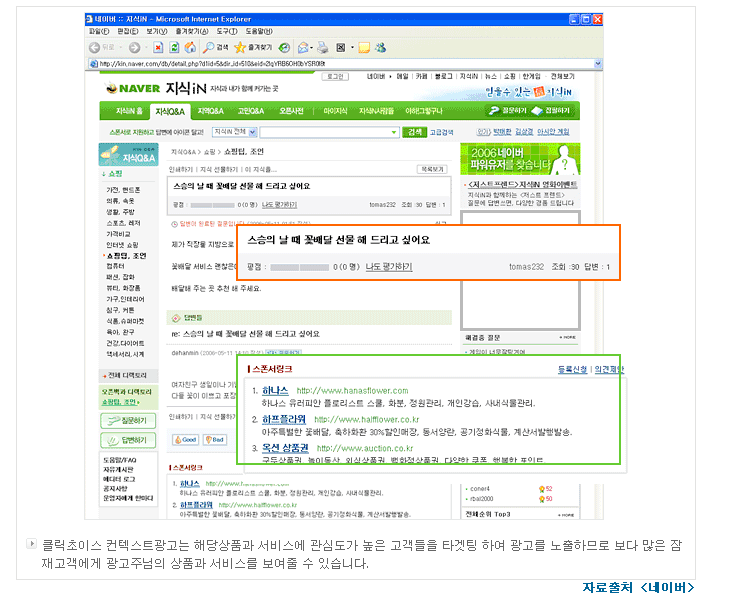
Task: Expand the search field suggestion arrow
Action: click(x=394, y=133)
